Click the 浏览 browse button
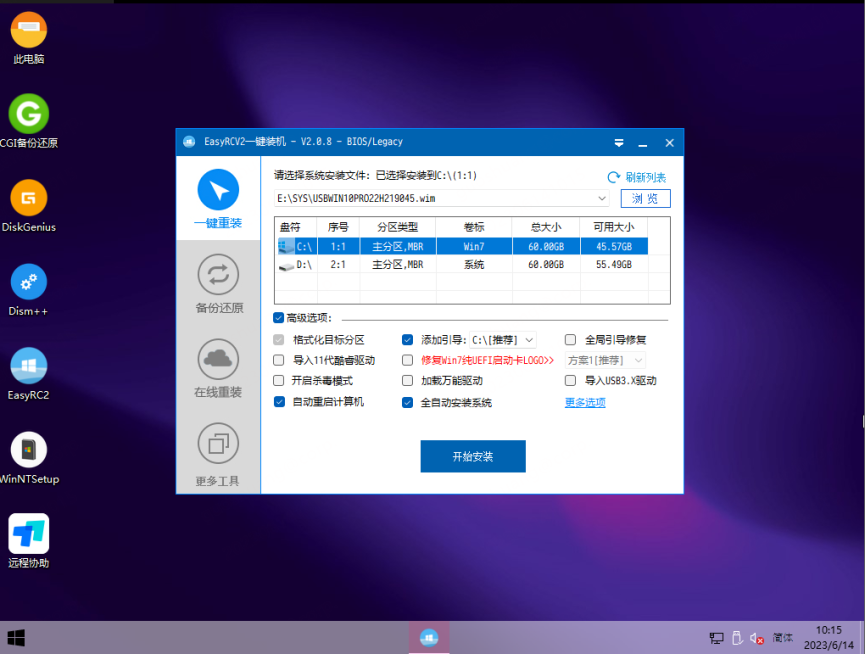Image resolution: width=865 pixels, height=654 pixels. (x=645, y=199)
